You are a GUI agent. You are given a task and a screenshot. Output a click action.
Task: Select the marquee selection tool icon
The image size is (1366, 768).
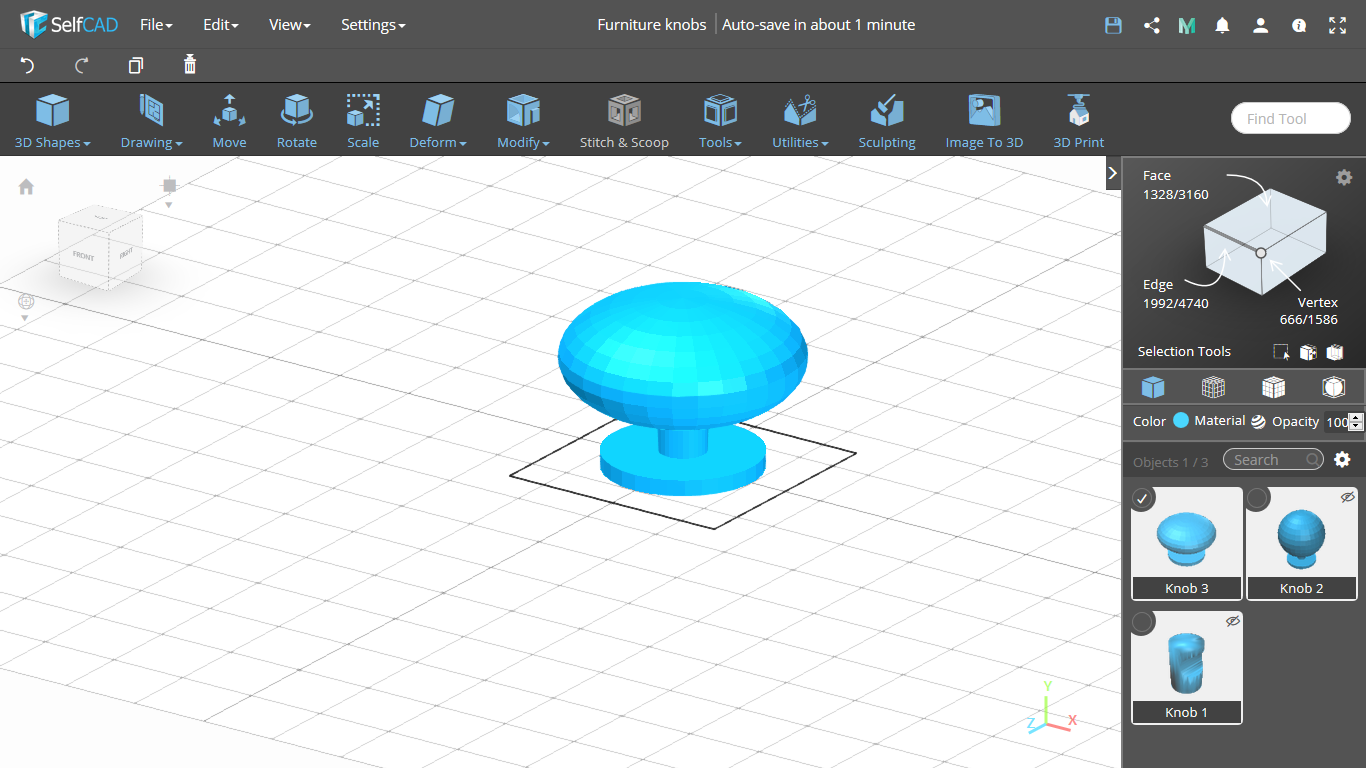pos(1281,352)
